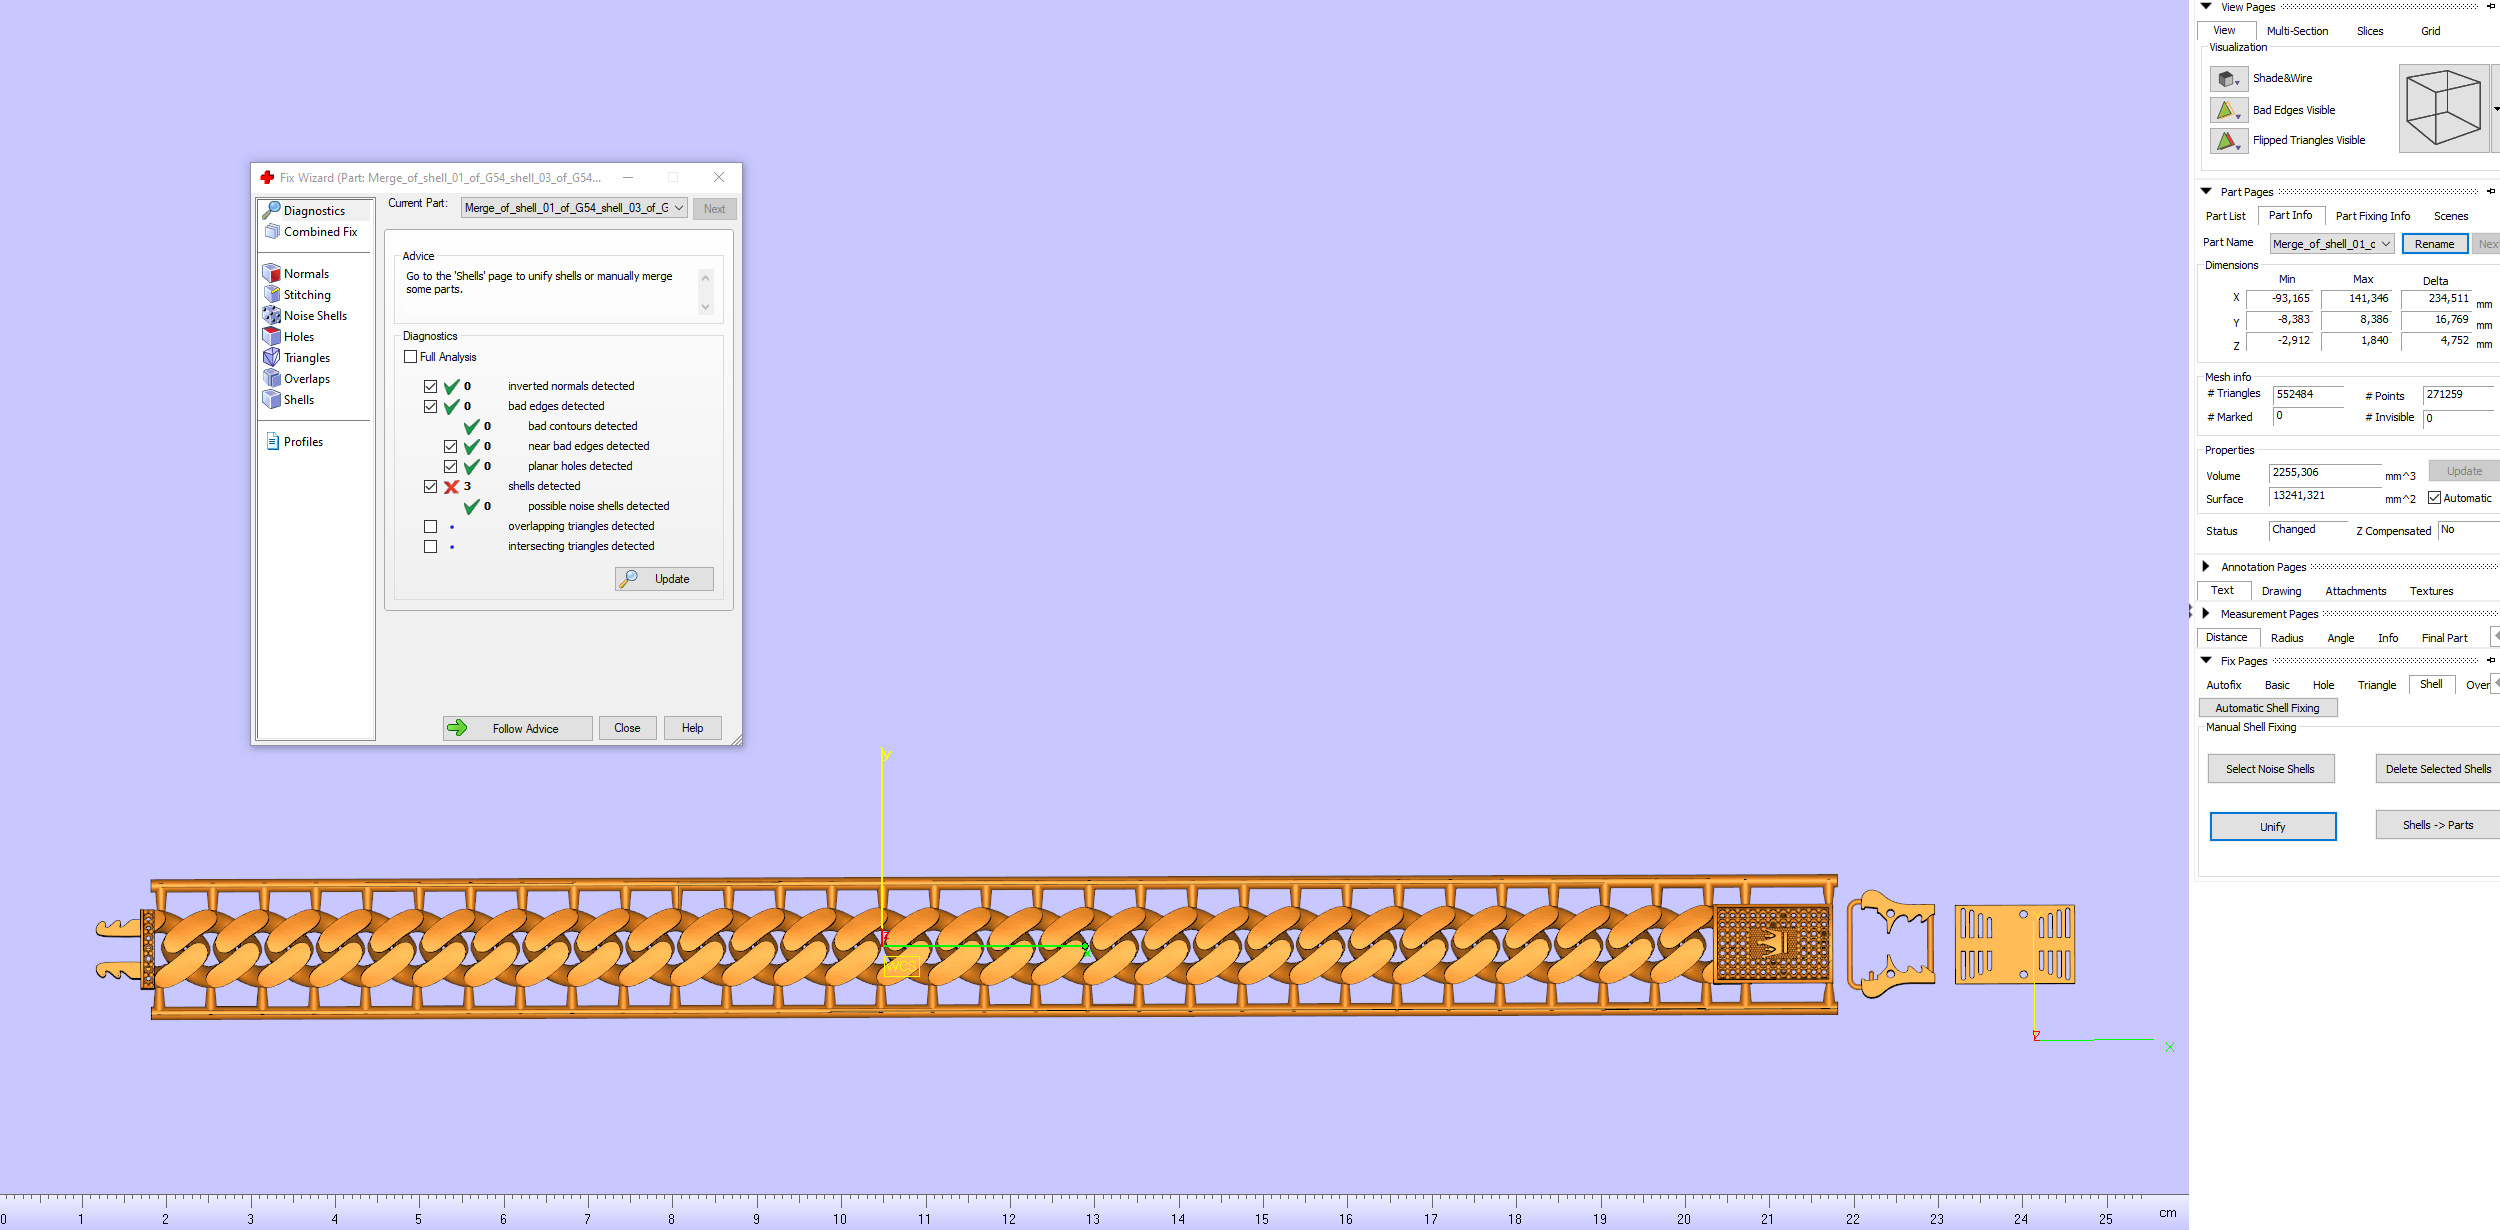Open the Noise Shells fix page icon

click(271, 315)
